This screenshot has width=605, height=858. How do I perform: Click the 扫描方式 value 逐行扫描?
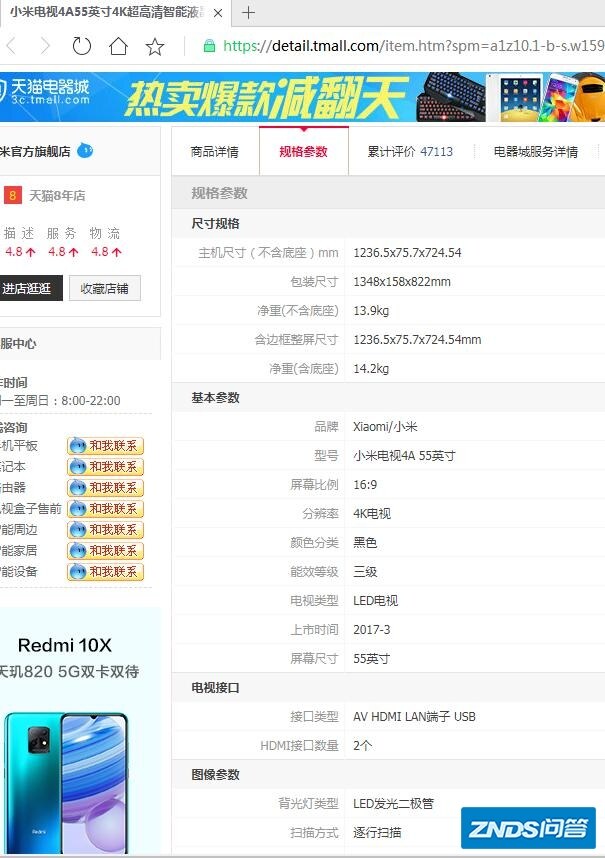[x=377, y=833]
